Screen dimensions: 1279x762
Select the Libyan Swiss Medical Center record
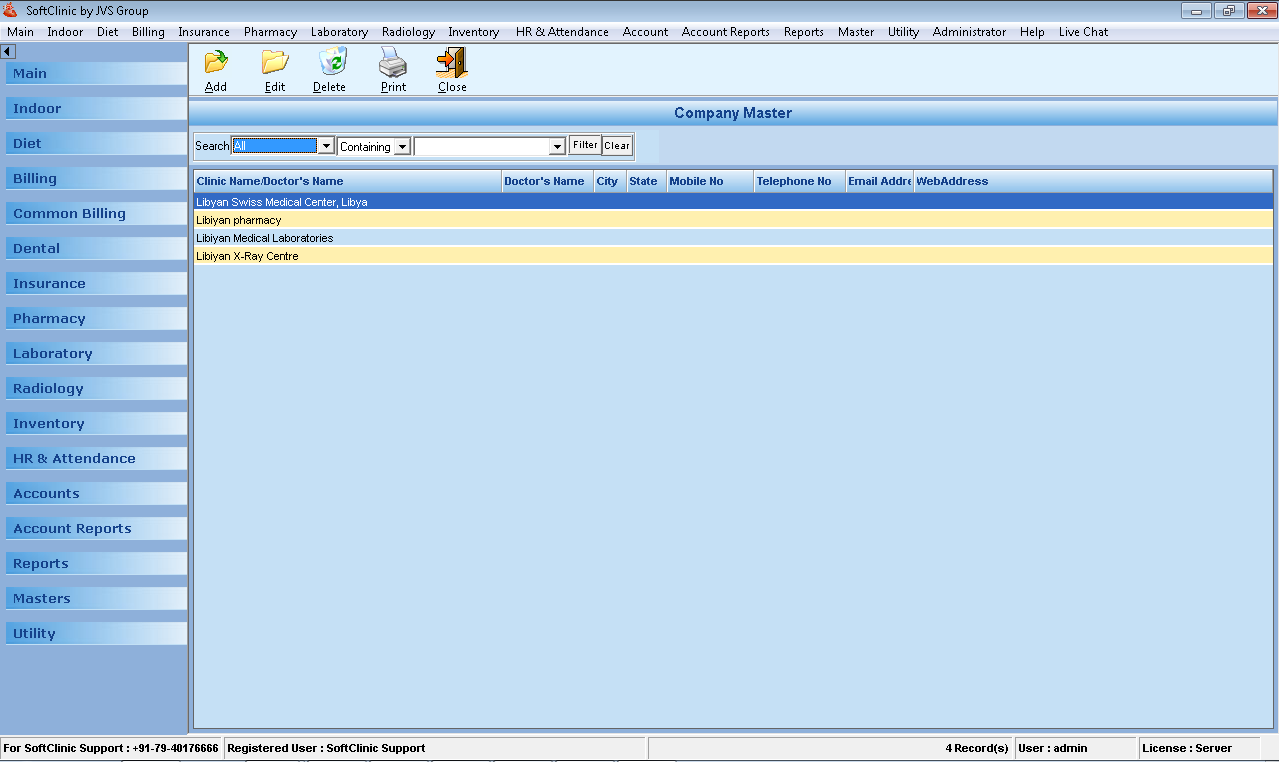[400, 201]
